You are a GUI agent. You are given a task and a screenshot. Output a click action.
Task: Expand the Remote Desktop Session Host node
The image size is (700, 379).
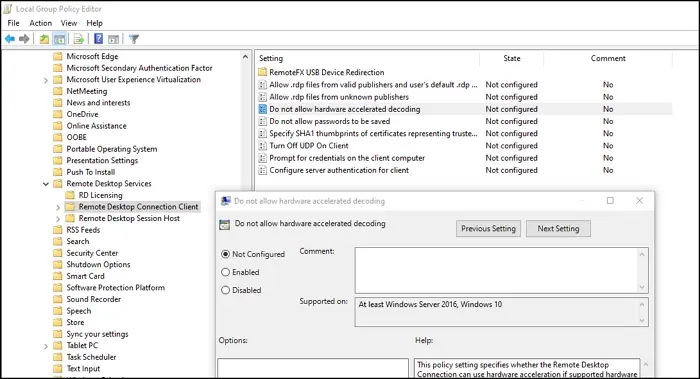pyautogui.click(x=58, y=219)
